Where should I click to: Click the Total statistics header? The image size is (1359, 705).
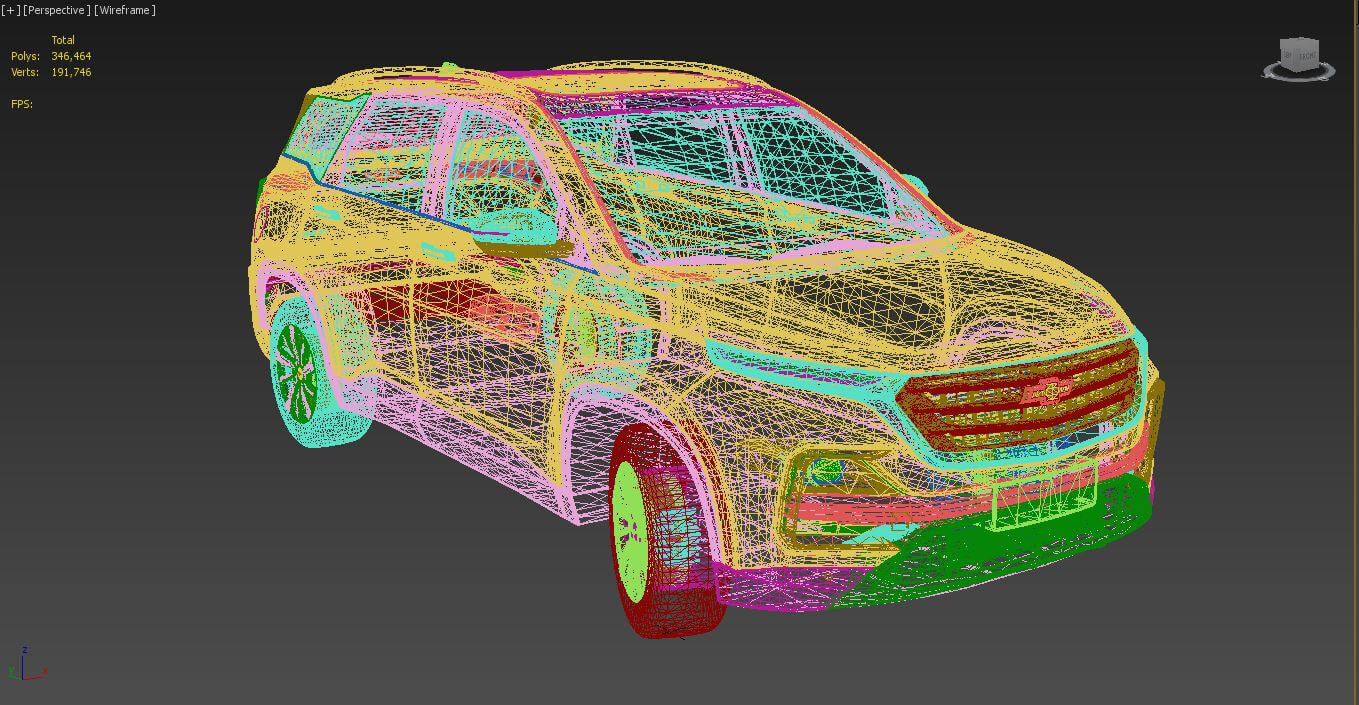[x=63, y=41]
